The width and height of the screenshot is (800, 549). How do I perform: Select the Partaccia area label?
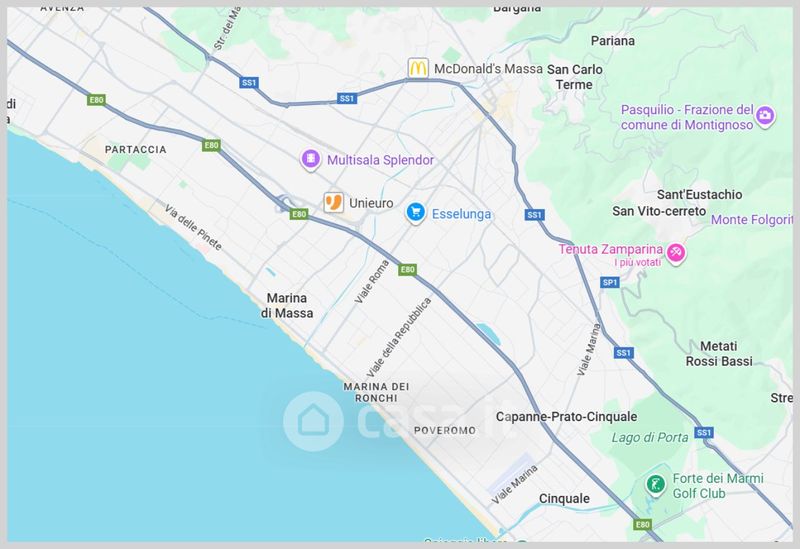[x=135, y=149]
